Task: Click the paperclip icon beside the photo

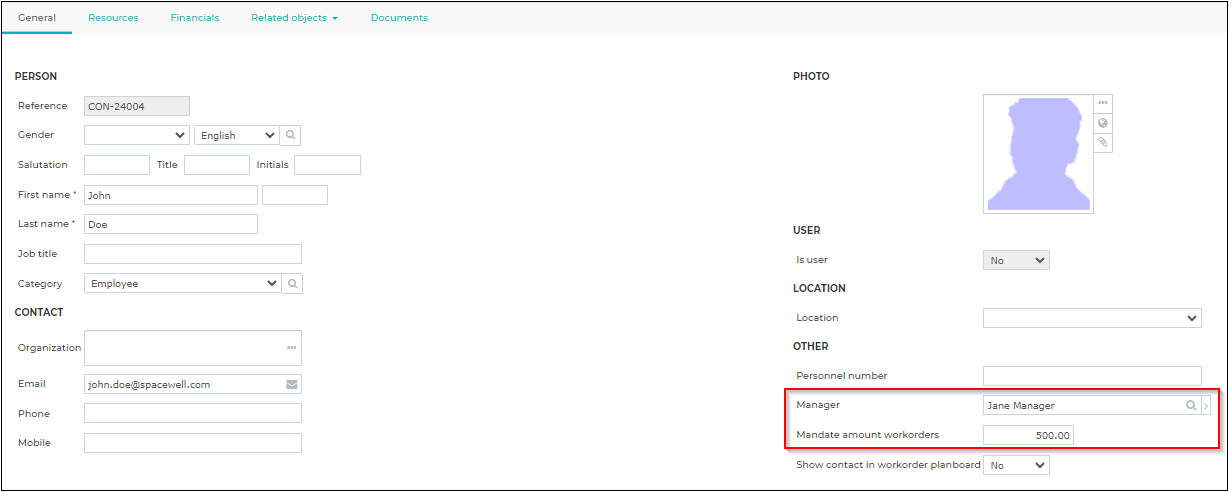Action: (1103, 143)
